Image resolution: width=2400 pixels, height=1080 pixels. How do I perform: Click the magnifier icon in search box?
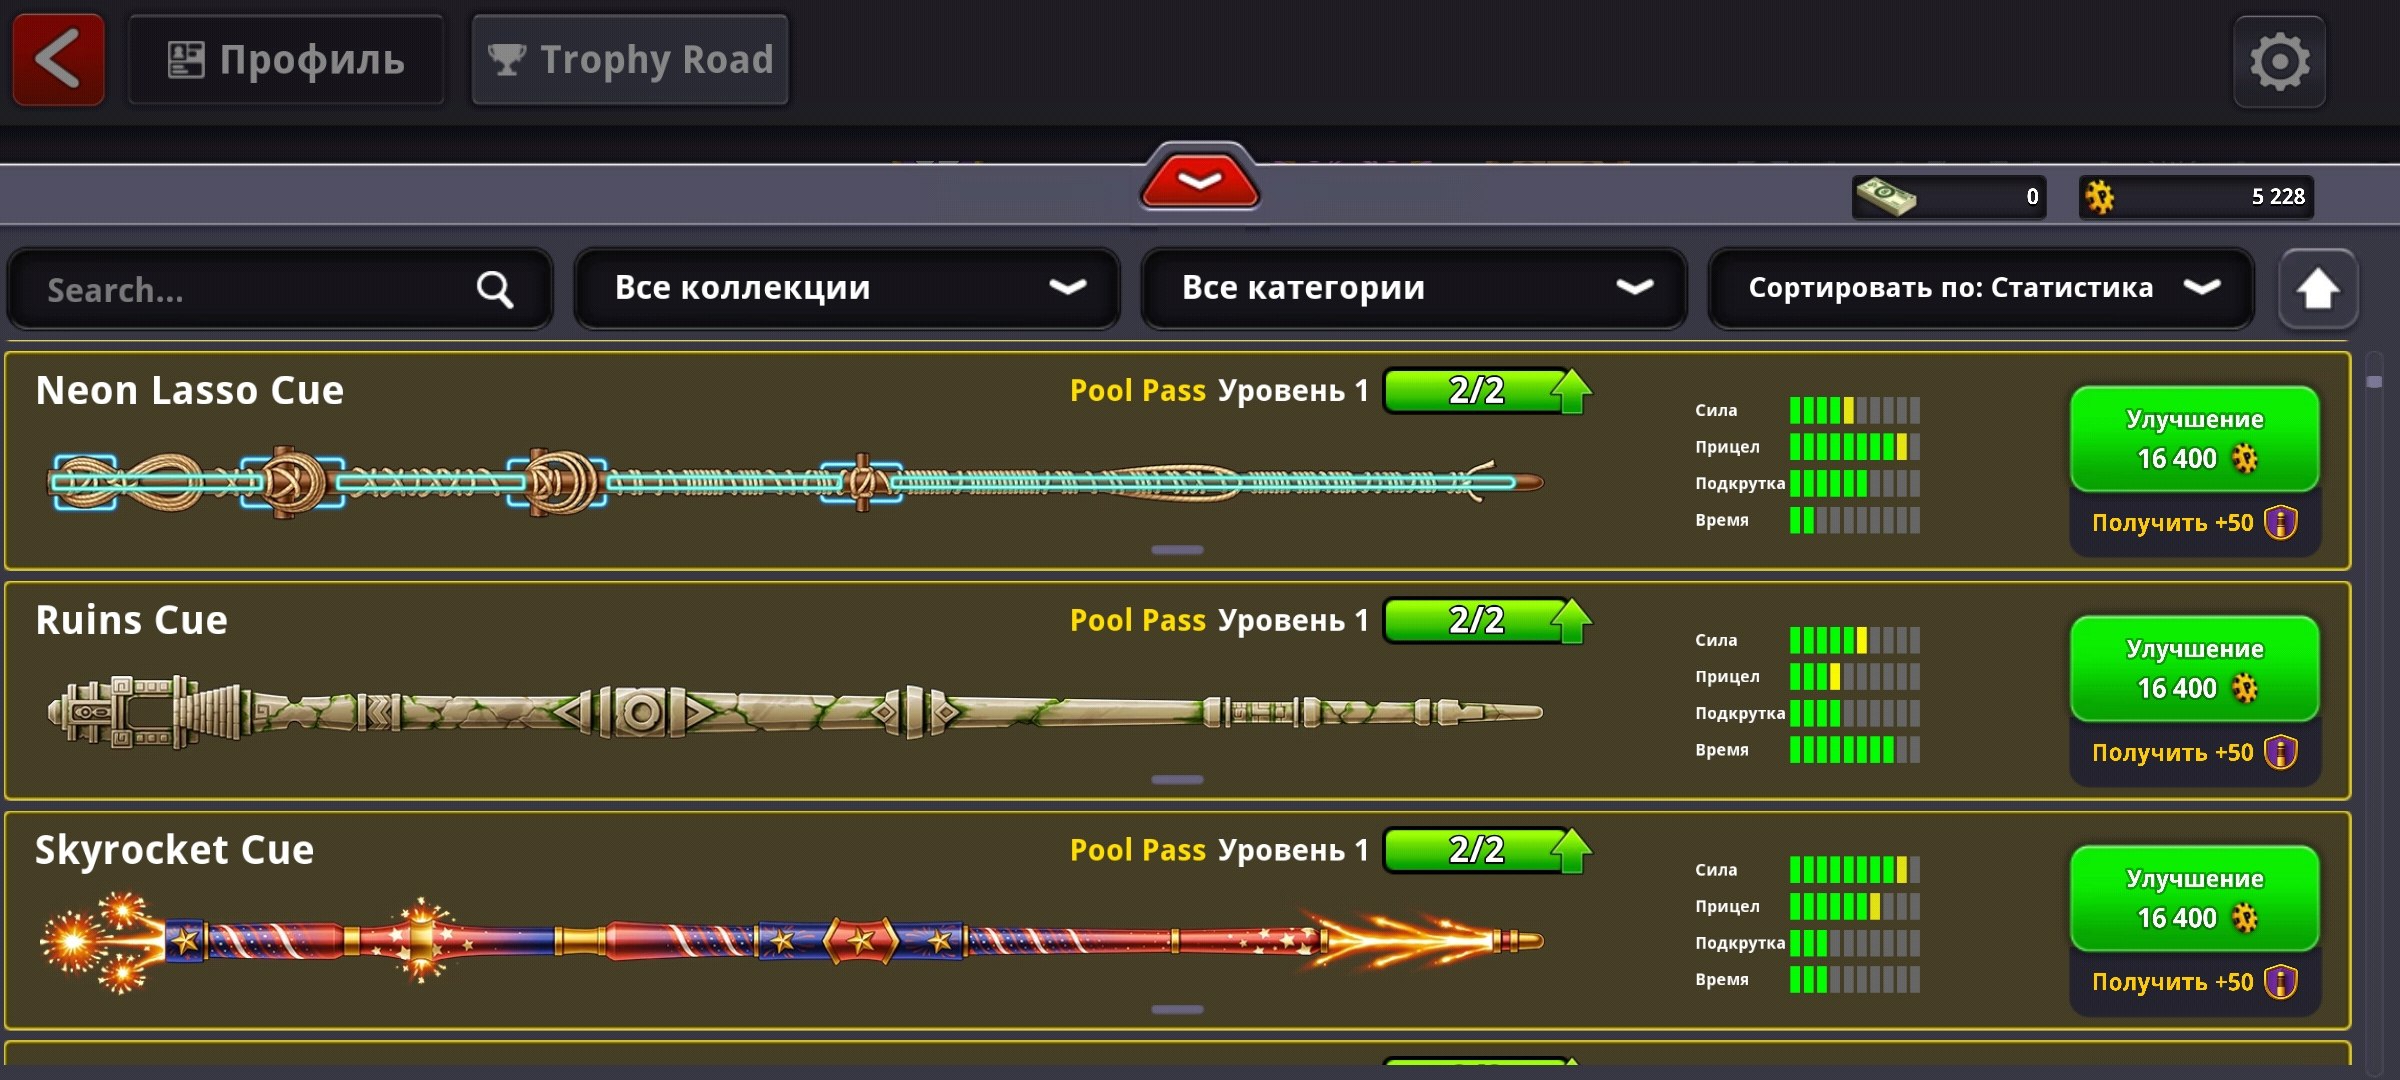pos(494,290)
